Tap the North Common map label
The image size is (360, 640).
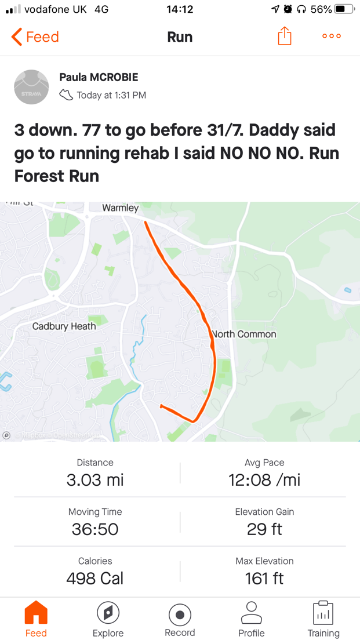(x=244, y=334)
